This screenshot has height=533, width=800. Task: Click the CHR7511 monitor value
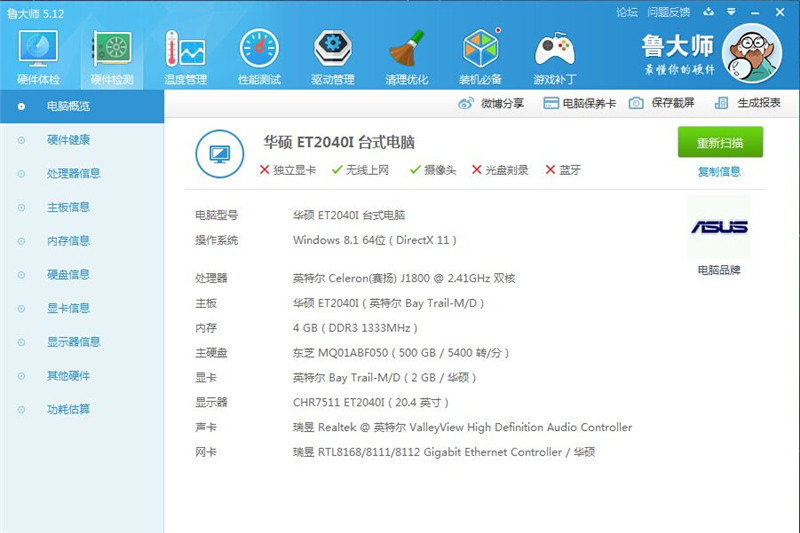pyautogui.click(x=370, y=402)
